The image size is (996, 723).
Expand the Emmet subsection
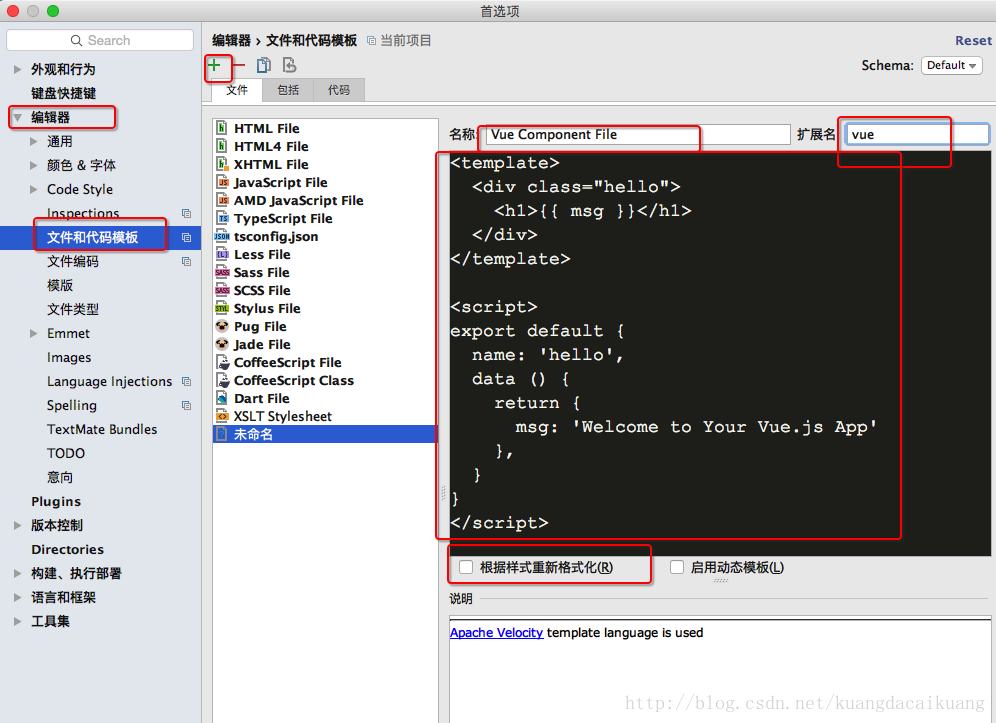pyautogui.click(x=34, y=334)
